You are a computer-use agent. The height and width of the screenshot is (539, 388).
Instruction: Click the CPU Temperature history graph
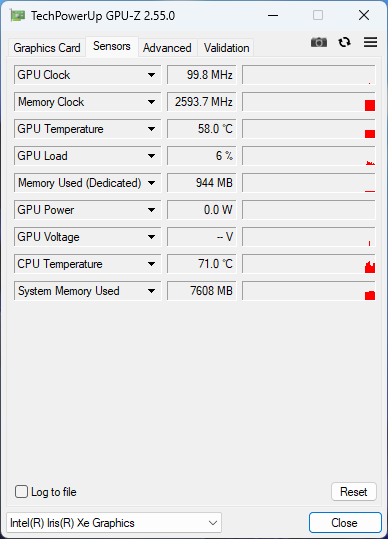[x=309, y=264]
